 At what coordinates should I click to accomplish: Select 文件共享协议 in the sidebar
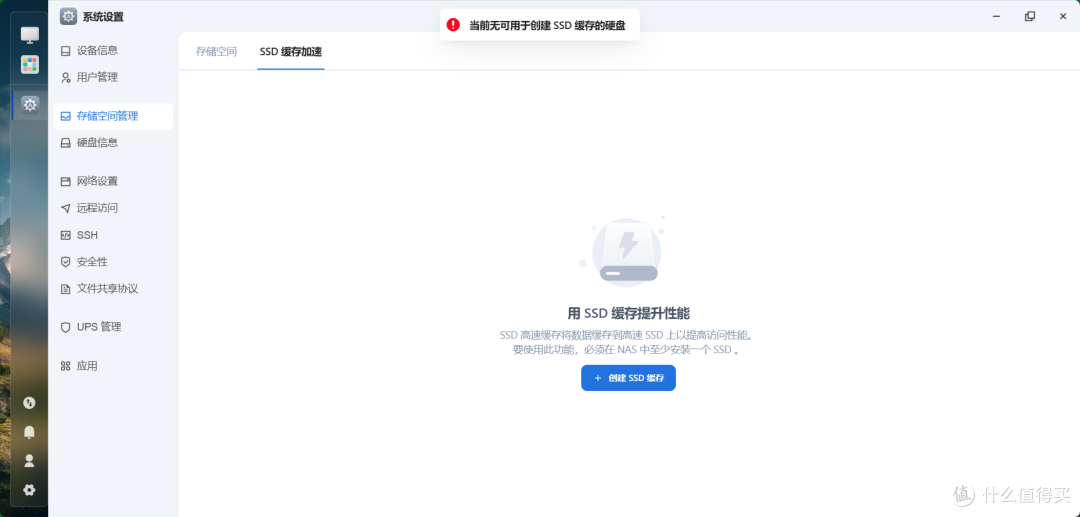pyautogui.click(x=113, y=288)
